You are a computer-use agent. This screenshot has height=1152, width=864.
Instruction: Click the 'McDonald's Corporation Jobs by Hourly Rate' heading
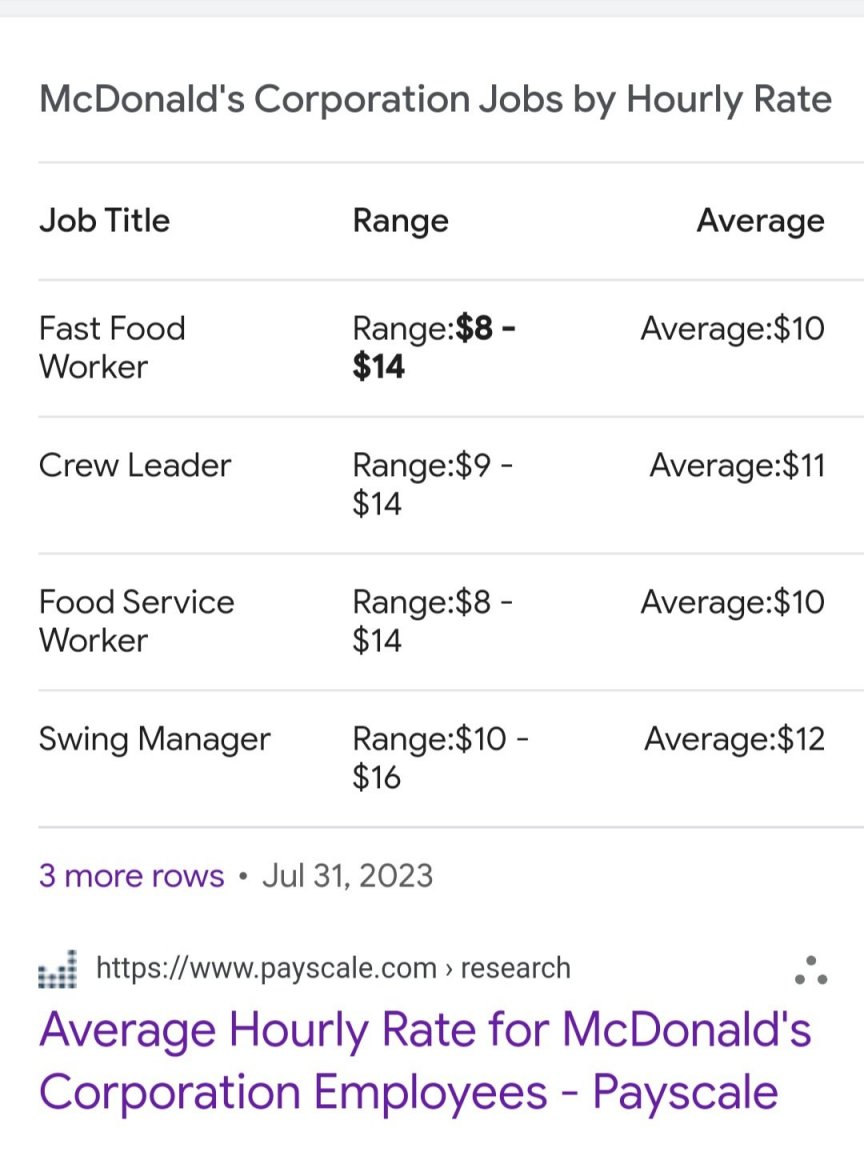click(436, 100)
